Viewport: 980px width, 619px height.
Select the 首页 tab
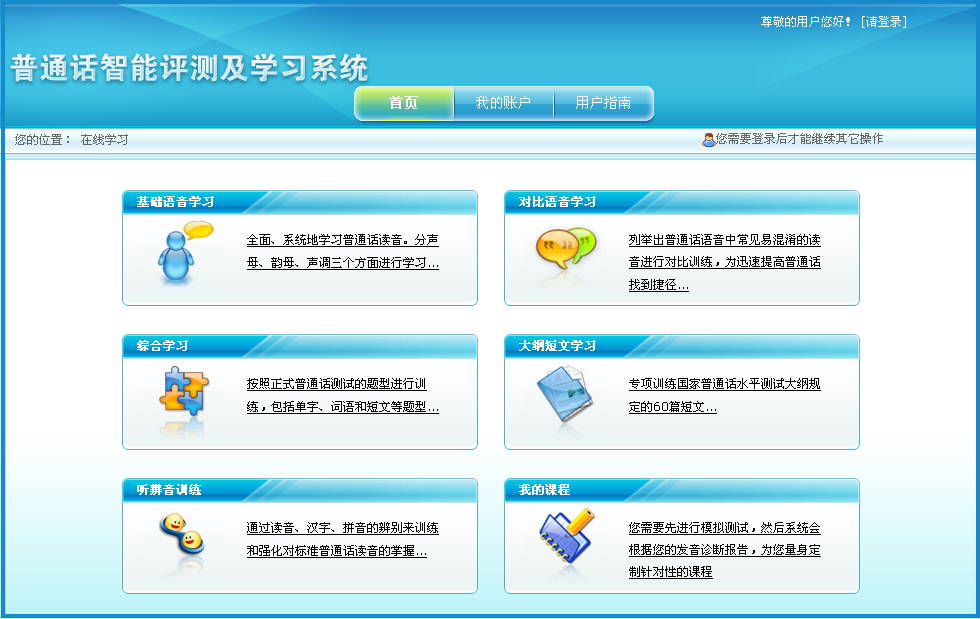point(403,102)
